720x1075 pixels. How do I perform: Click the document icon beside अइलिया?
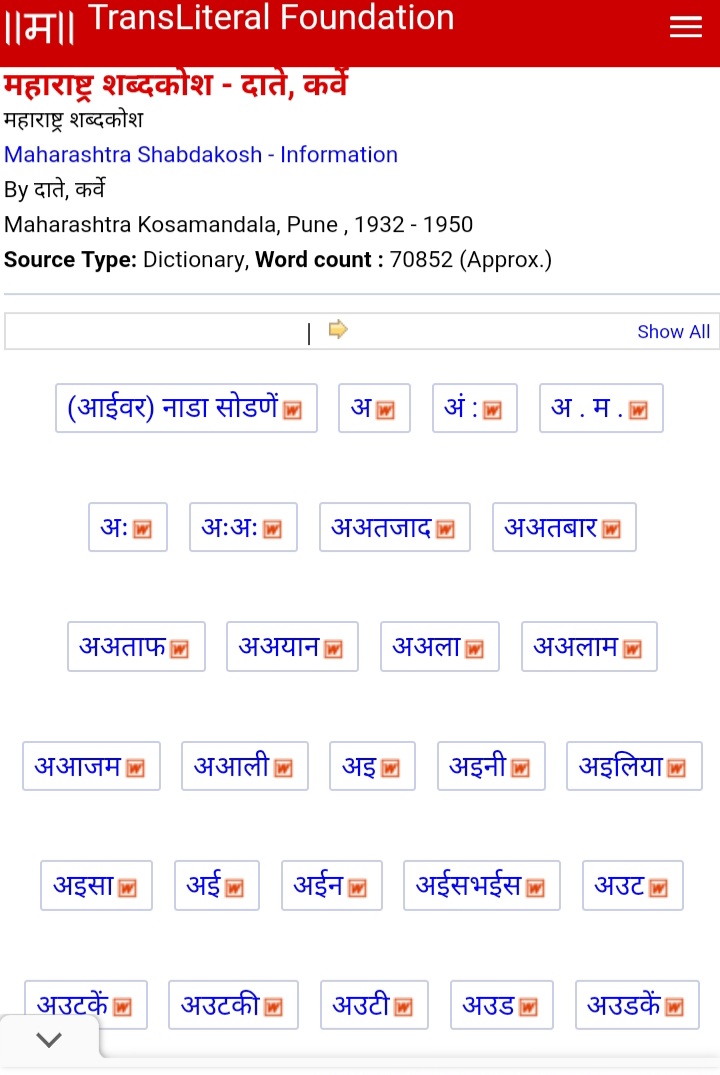pos(677,768)
